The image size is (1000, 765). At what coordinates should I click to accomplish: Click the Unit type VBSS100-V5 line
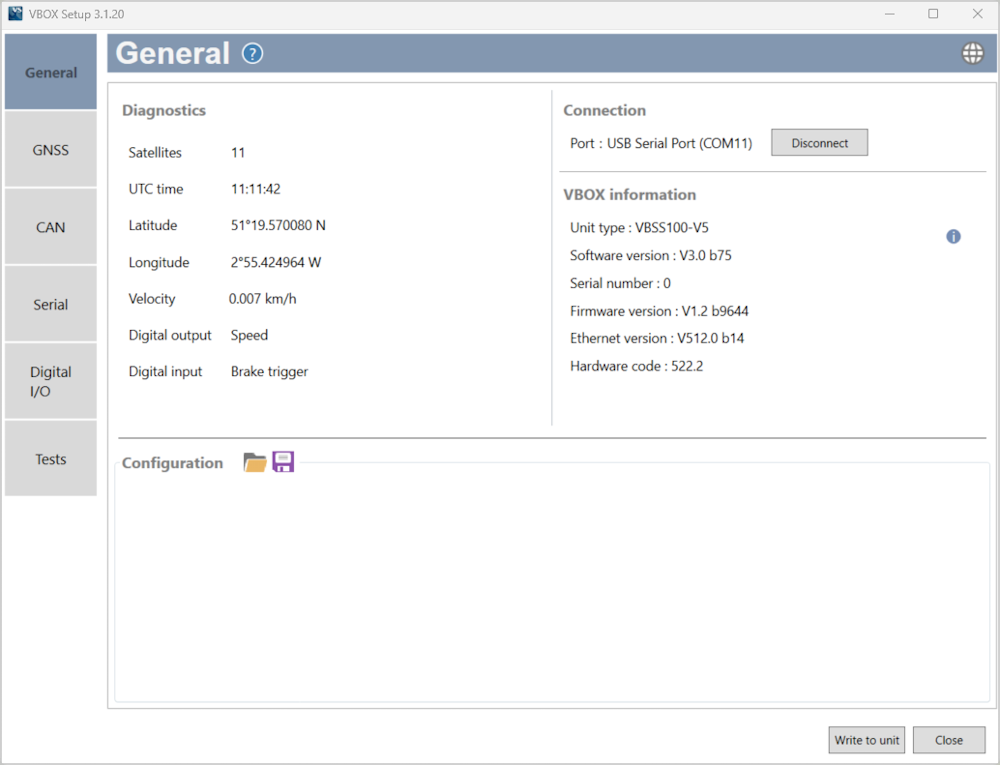click(639, 228)
